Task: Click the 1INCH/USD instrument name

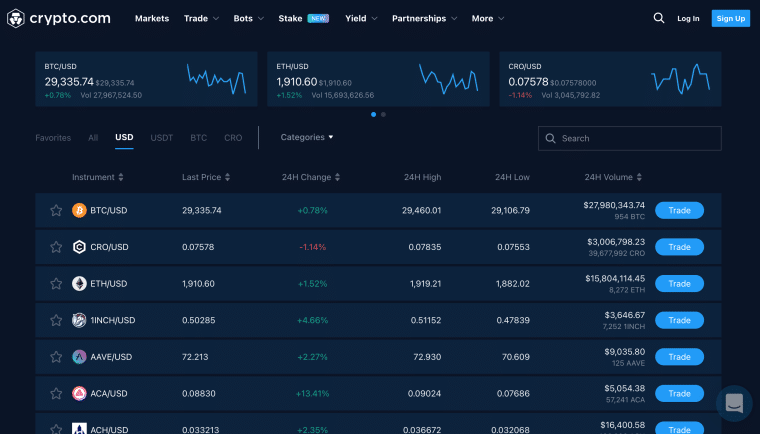Action: [112, 320]
